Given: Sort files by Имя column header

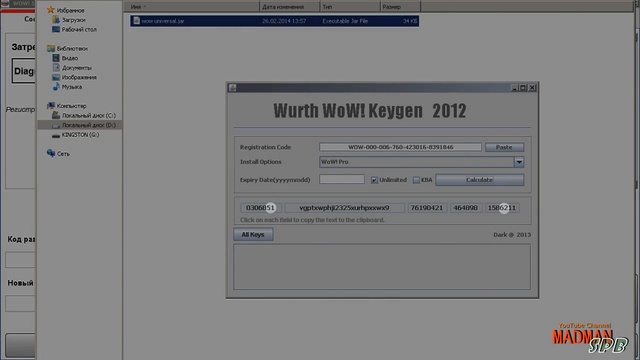Looking at the screenshot, I should (x=191, y=7).
